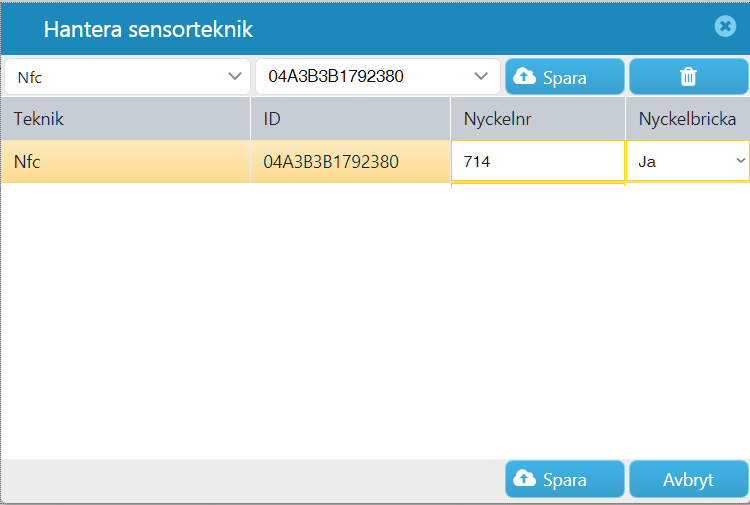The image size is (750, 505).
Task: Select the Nfc cell in the table row
Action: pyautogui.click(x=125, y=162)
